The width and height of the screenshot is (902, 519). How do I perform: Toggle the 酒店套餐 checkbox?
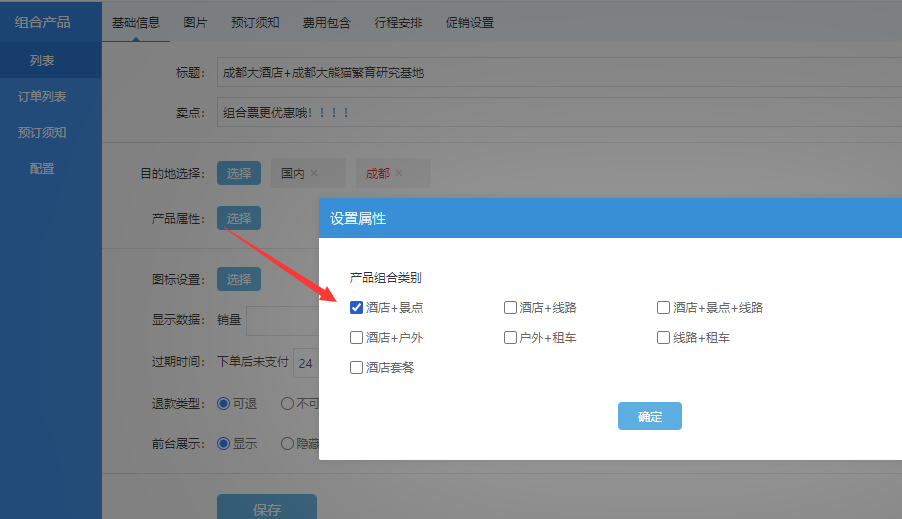[357, 368]
